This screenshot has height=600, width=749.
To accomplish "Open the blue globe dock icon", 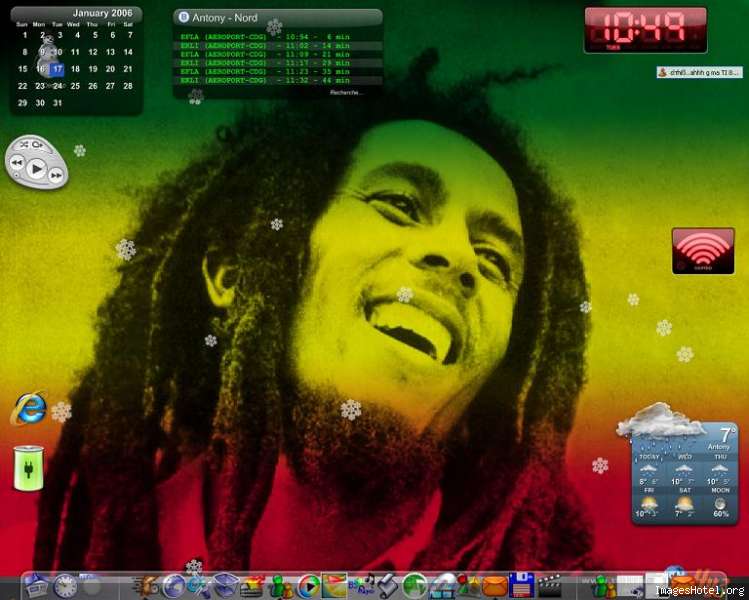I will (x=173, y=586).
